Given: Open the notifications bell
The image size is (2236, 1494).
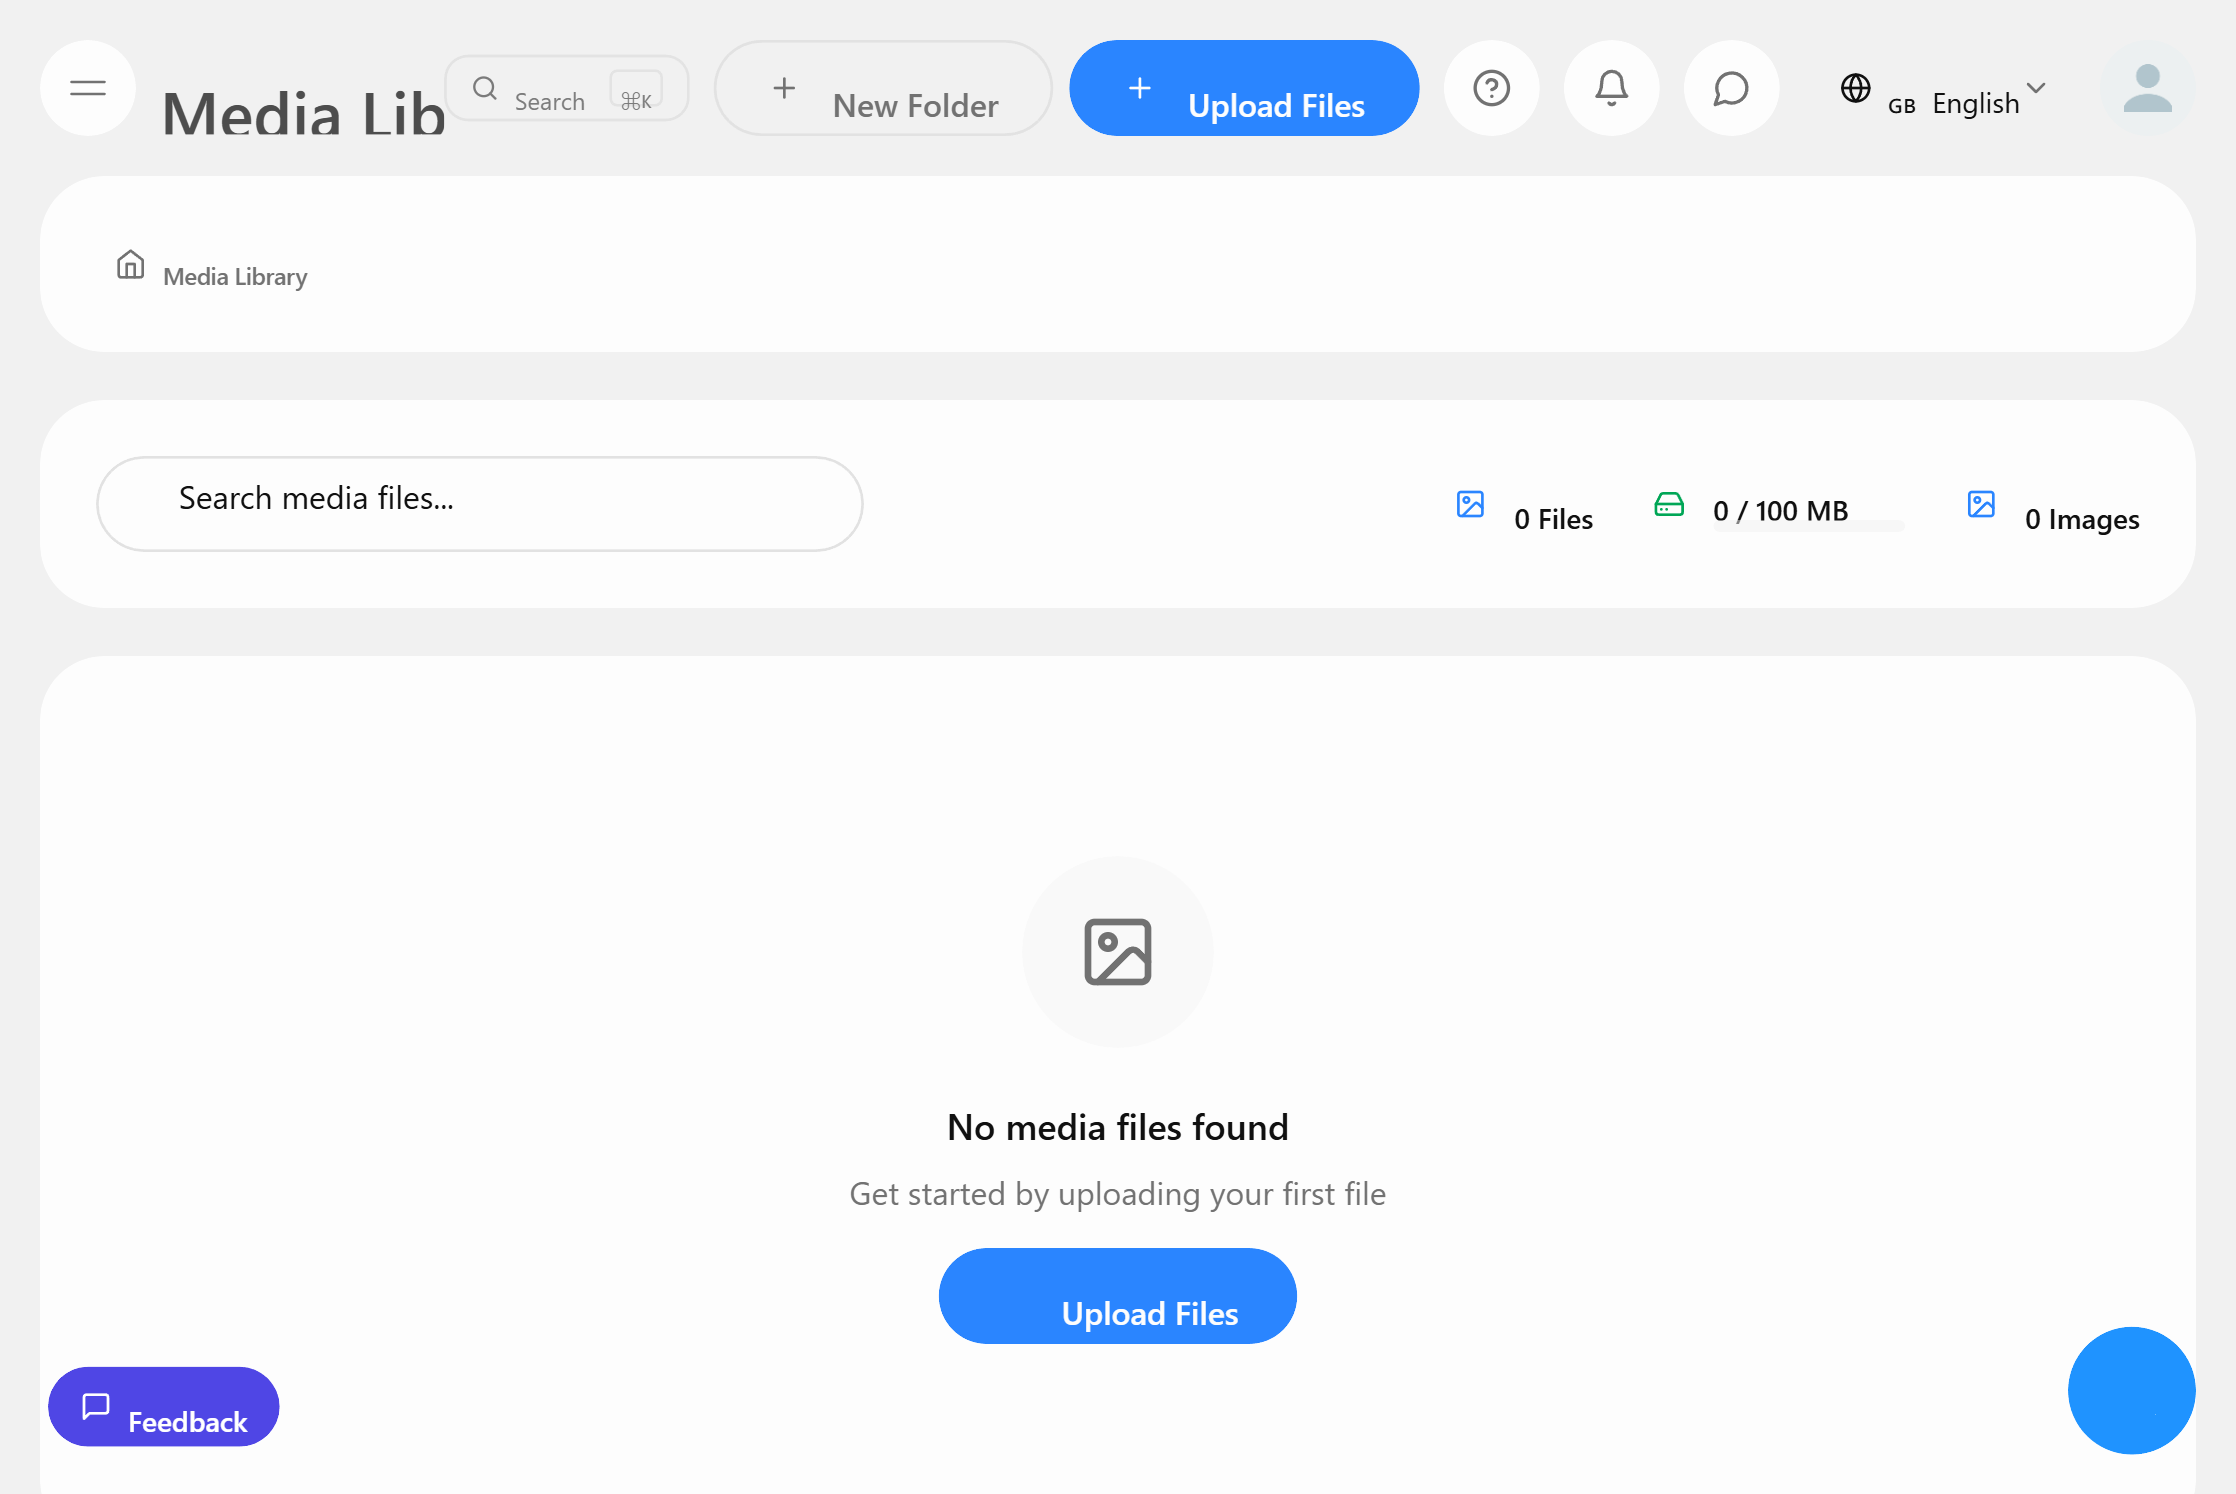Looking at the screenshot, I should tap(1611, 88).
